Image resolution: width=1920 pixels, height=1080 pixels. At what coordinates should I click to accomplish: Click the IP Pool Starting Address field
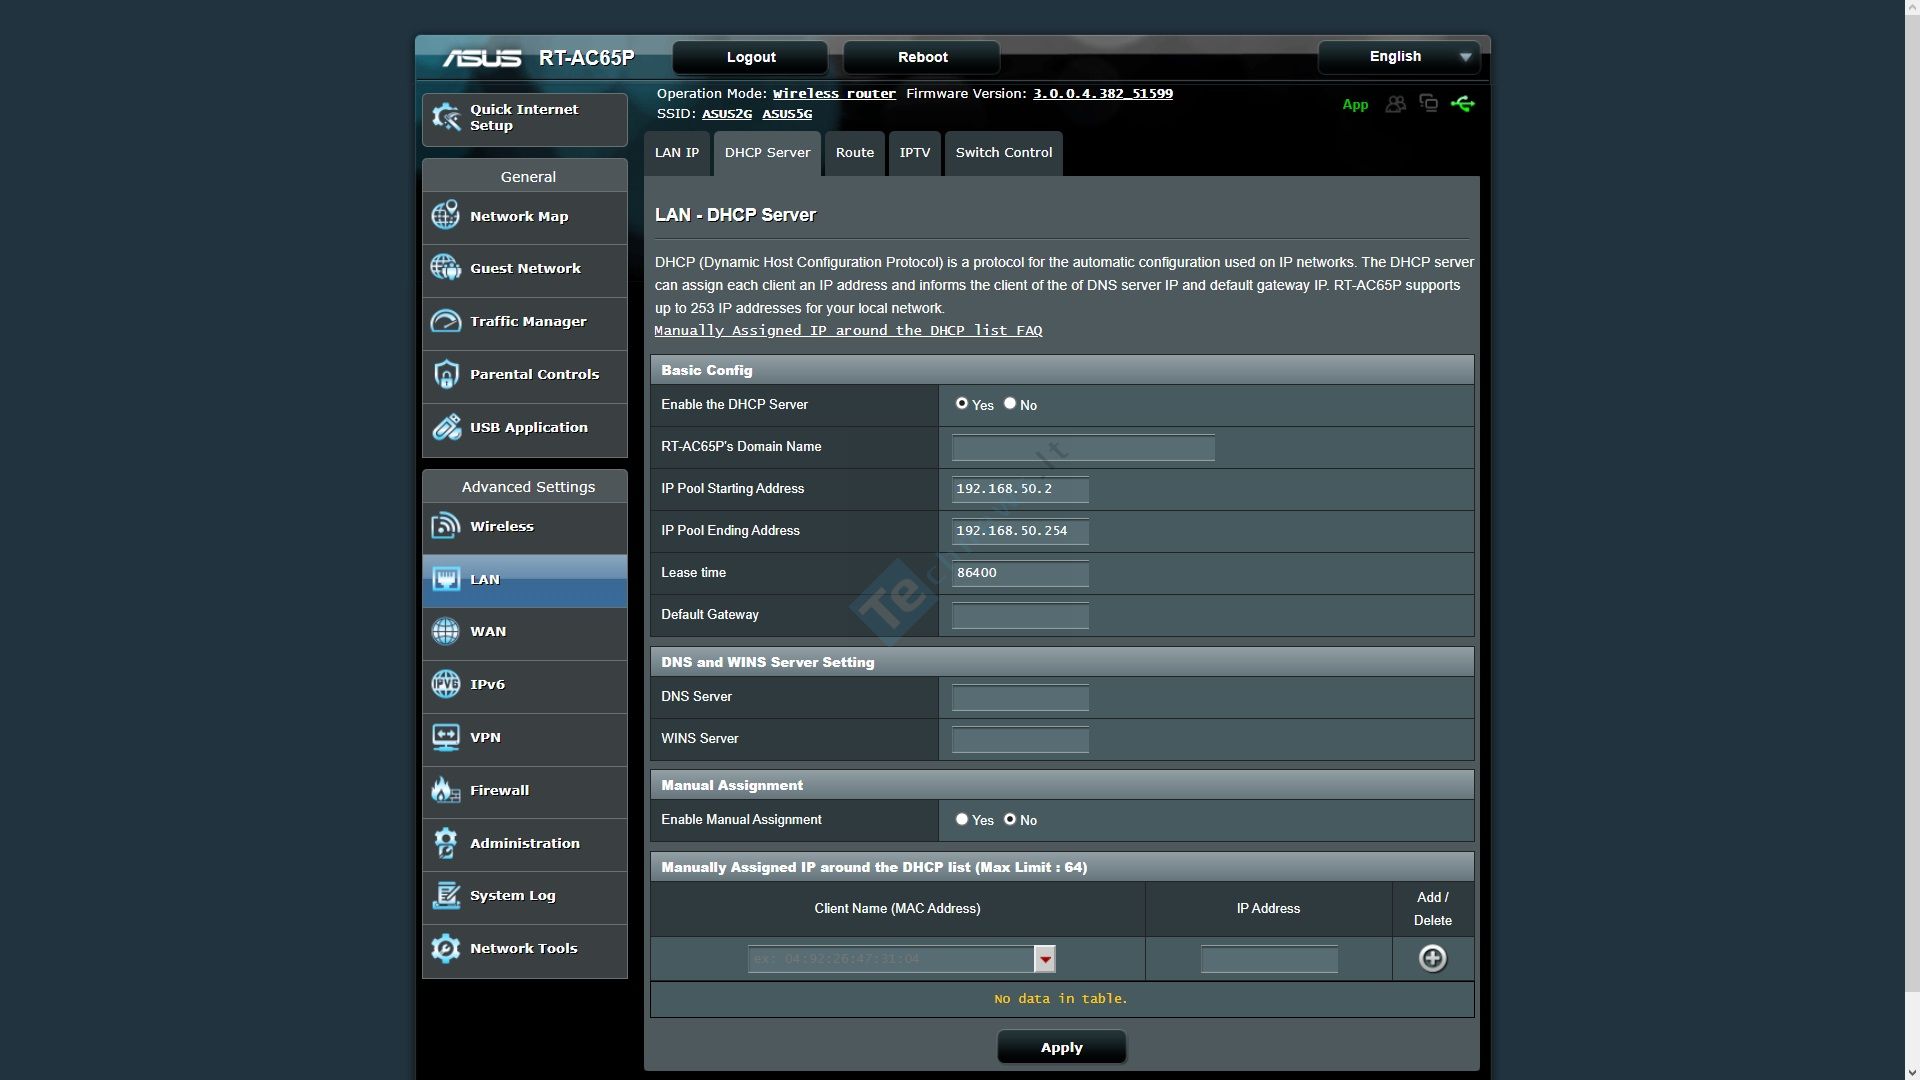[x=1020, y=489]
